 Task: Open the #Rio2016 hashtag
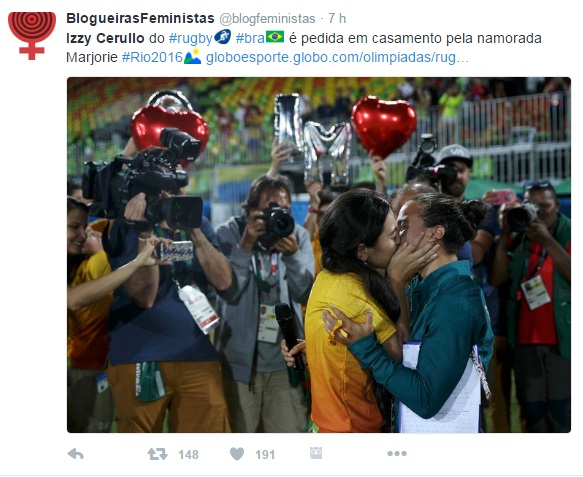[152, 58]
